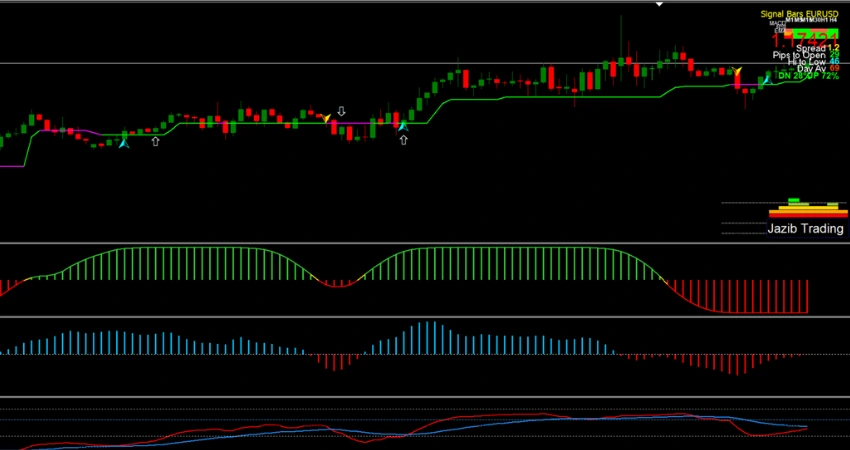This screenshot has height=450, width=850.
Task: Select the rightmost cyan buy arrow
Action: click(x=766, y=78)
